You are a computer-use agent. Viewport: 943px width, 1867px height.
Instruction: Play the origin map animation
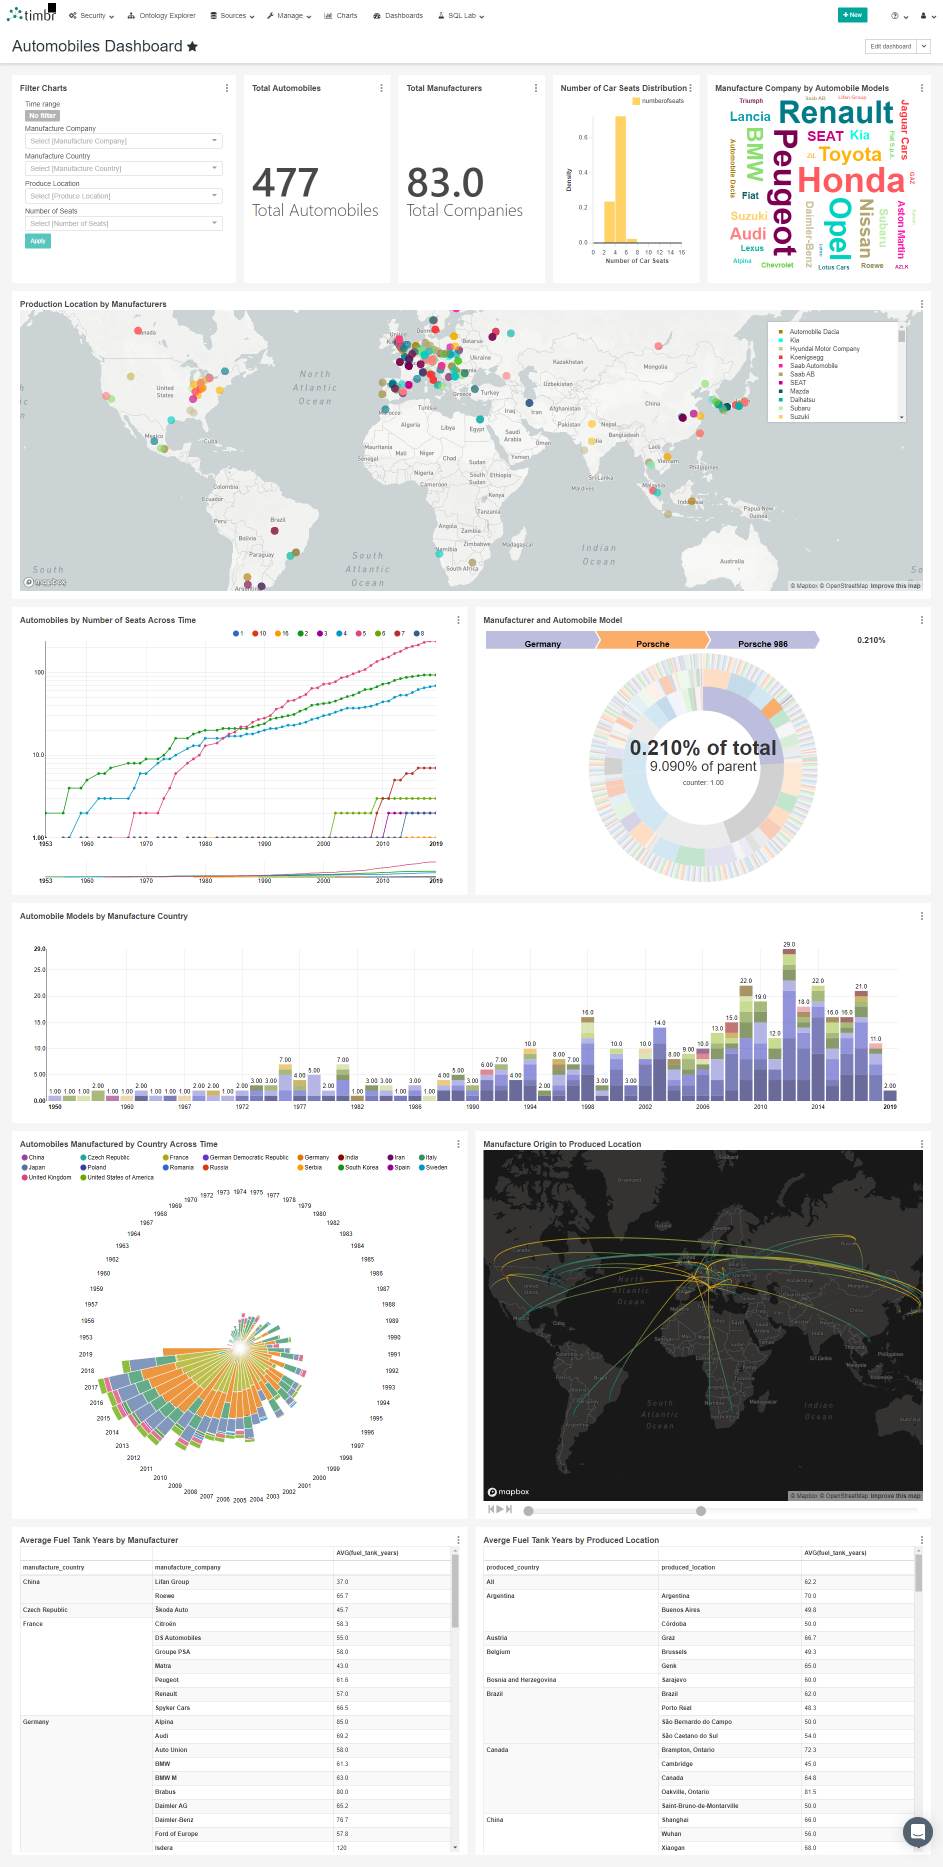[500, 1509]
